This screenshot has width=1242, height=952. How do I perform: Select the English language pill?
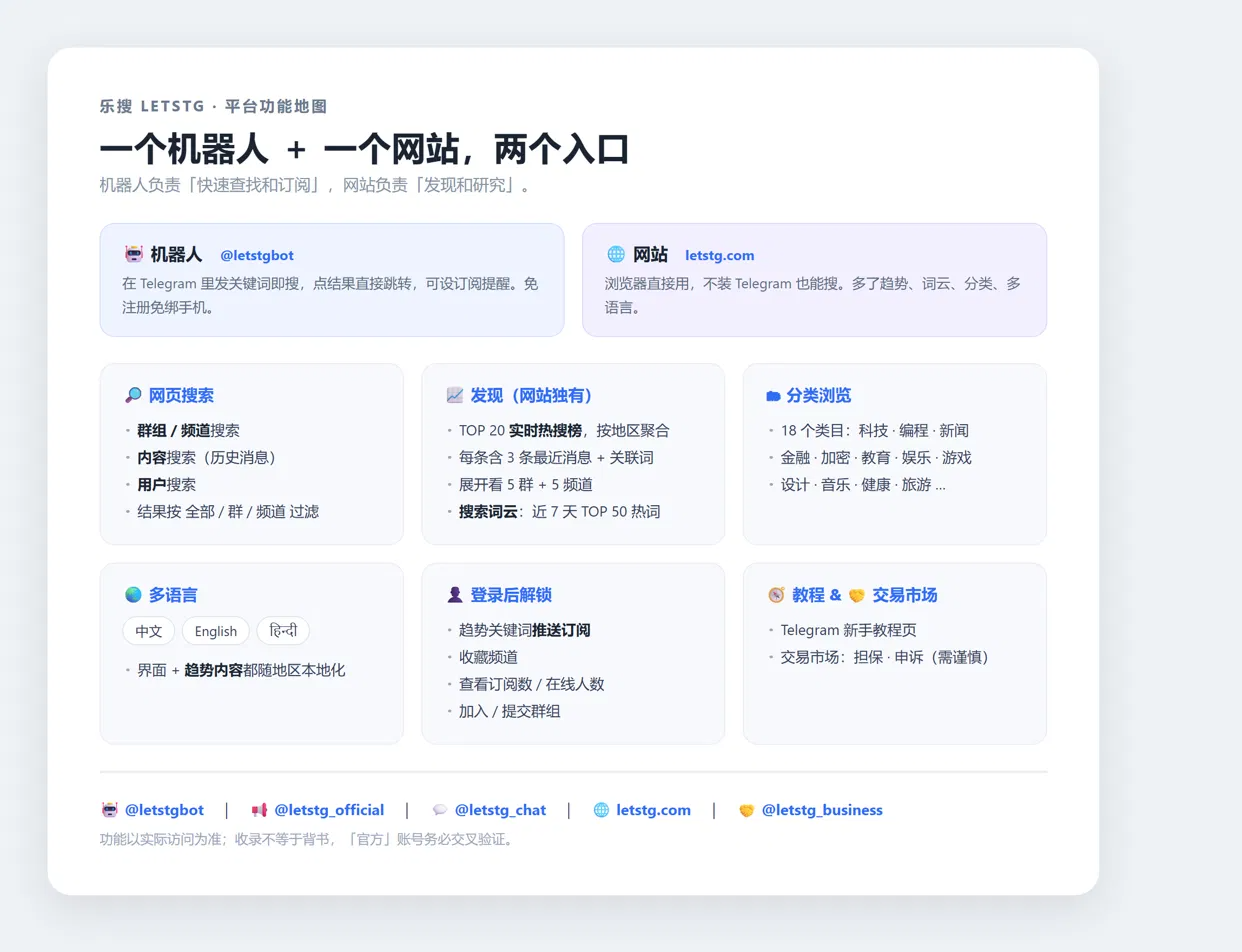tap(216, 631)
